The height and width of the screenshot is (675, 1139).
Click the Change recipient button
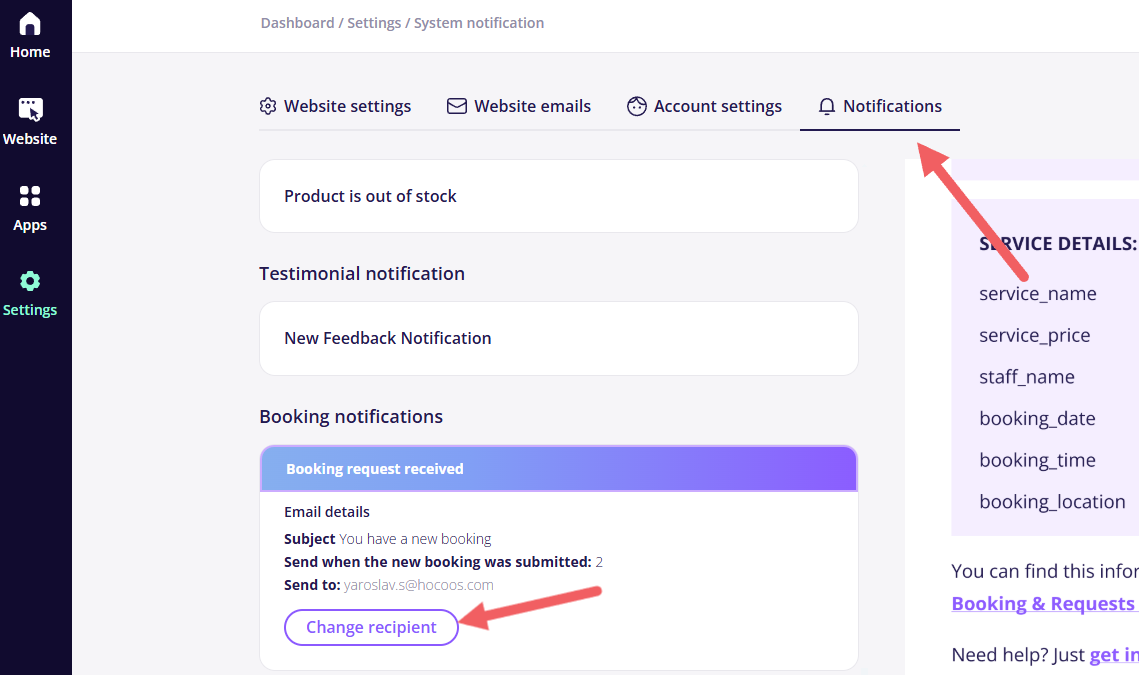click(371, 627)
